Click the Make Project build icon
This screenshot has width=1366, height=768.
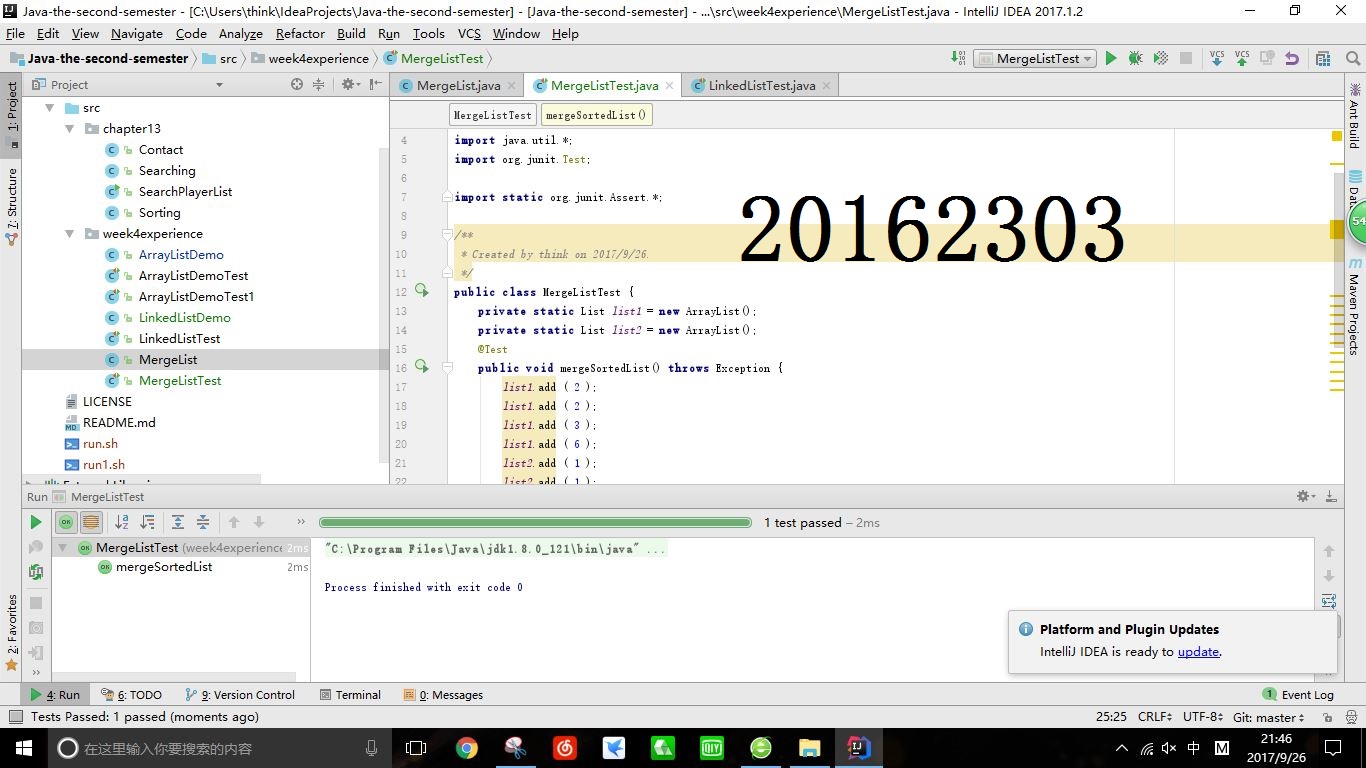click(958, 59)
